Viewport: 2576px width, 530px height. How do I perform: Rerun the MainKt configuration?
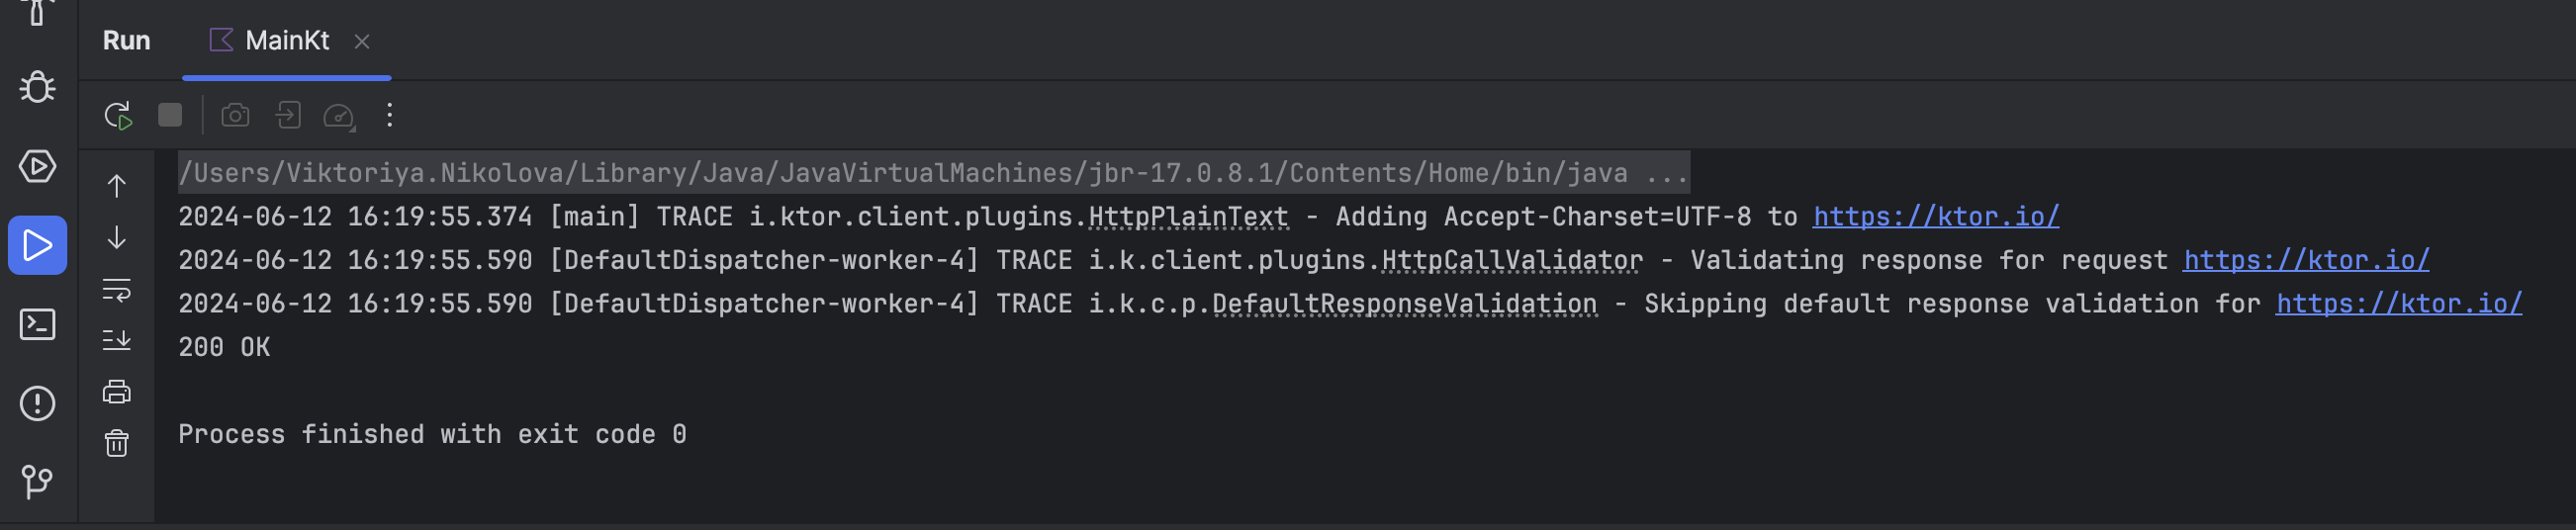point(118,116)
